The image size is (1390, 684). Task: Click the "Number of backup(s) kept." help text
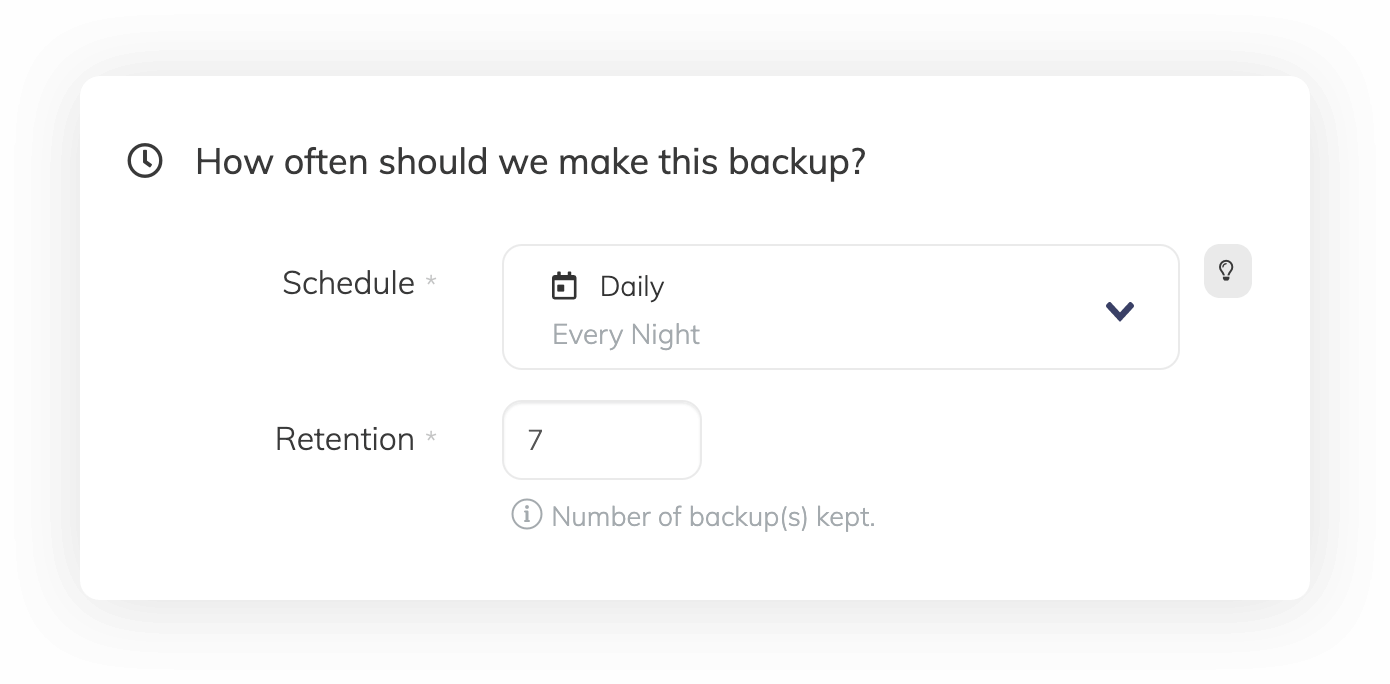click(712, 517)
